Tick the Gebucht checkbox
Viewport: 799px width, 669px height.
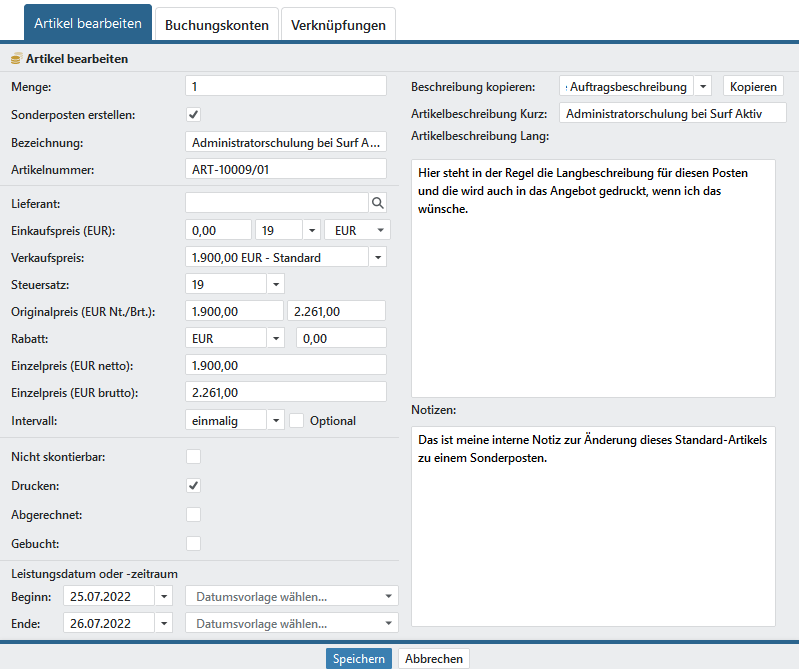193,544
